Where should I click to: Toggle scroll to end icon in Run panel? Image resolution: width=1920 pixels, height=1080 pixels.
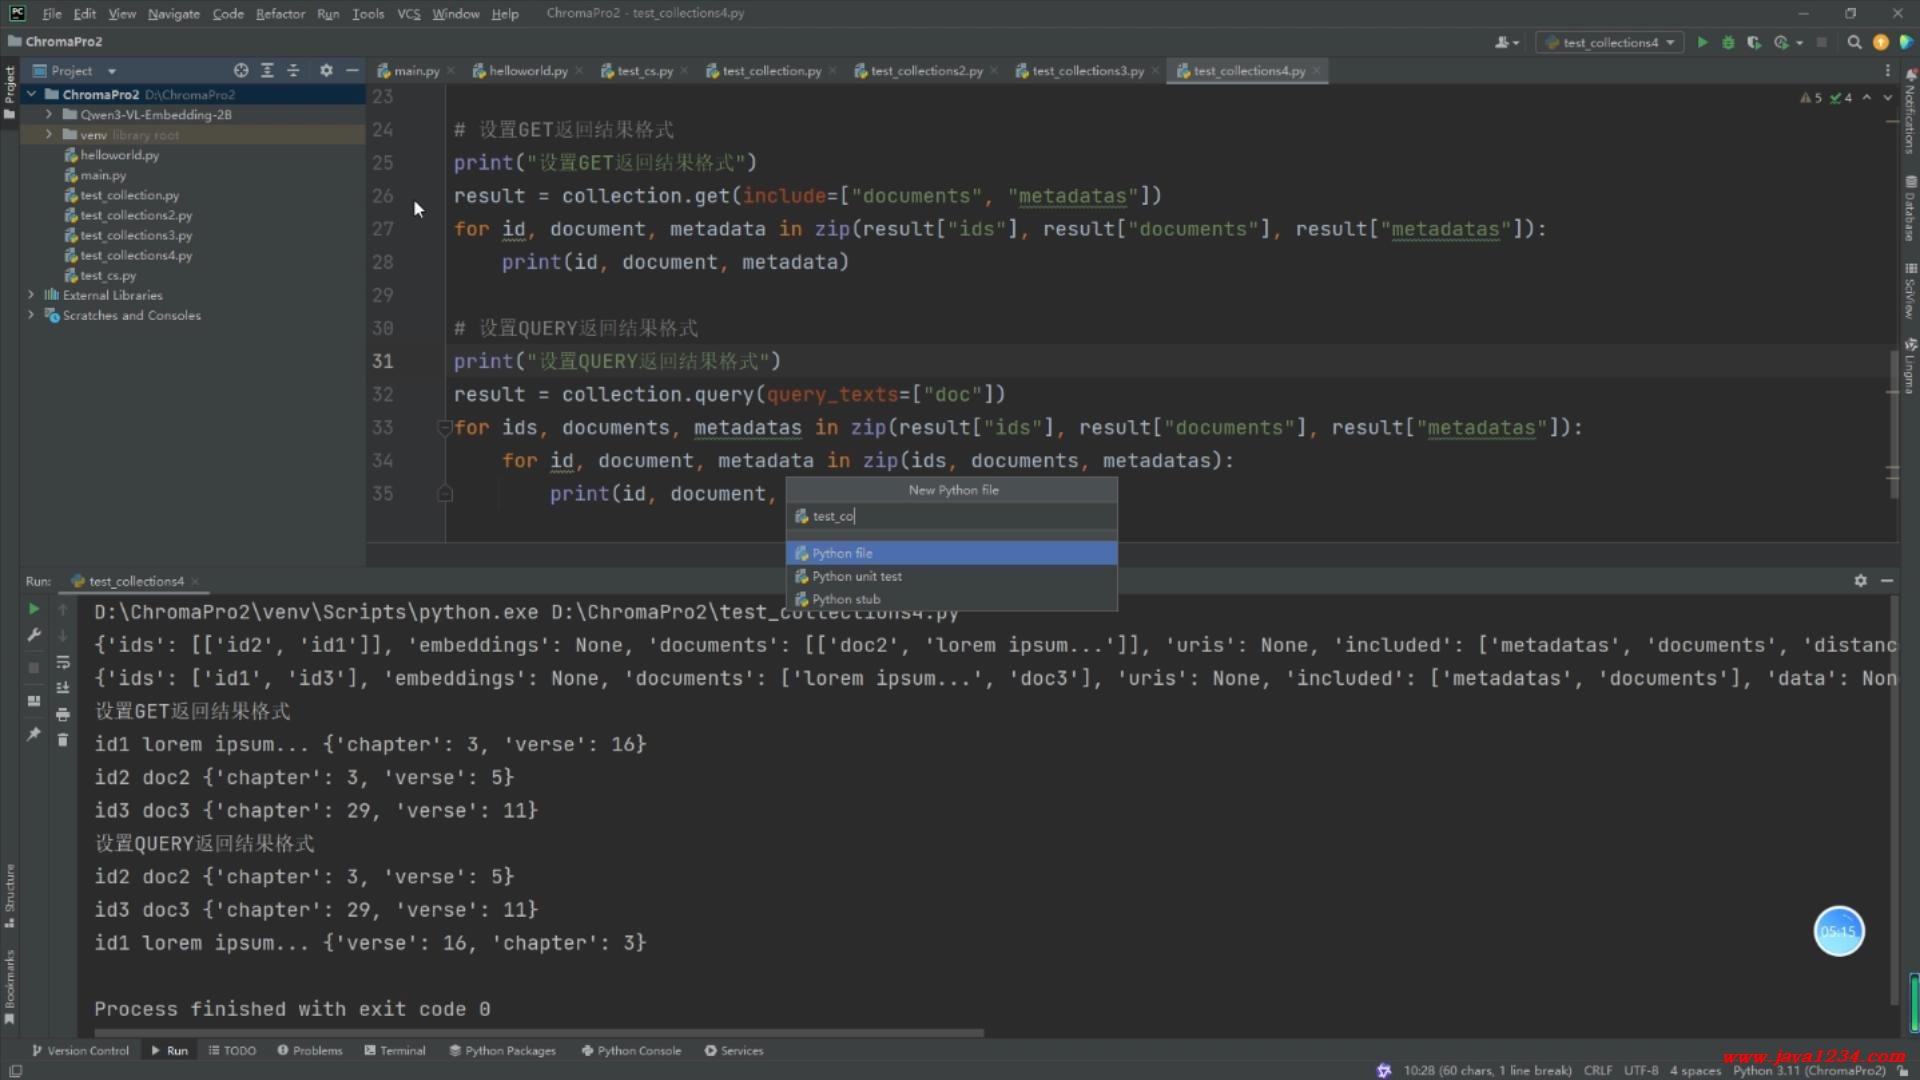pos(63,688)
